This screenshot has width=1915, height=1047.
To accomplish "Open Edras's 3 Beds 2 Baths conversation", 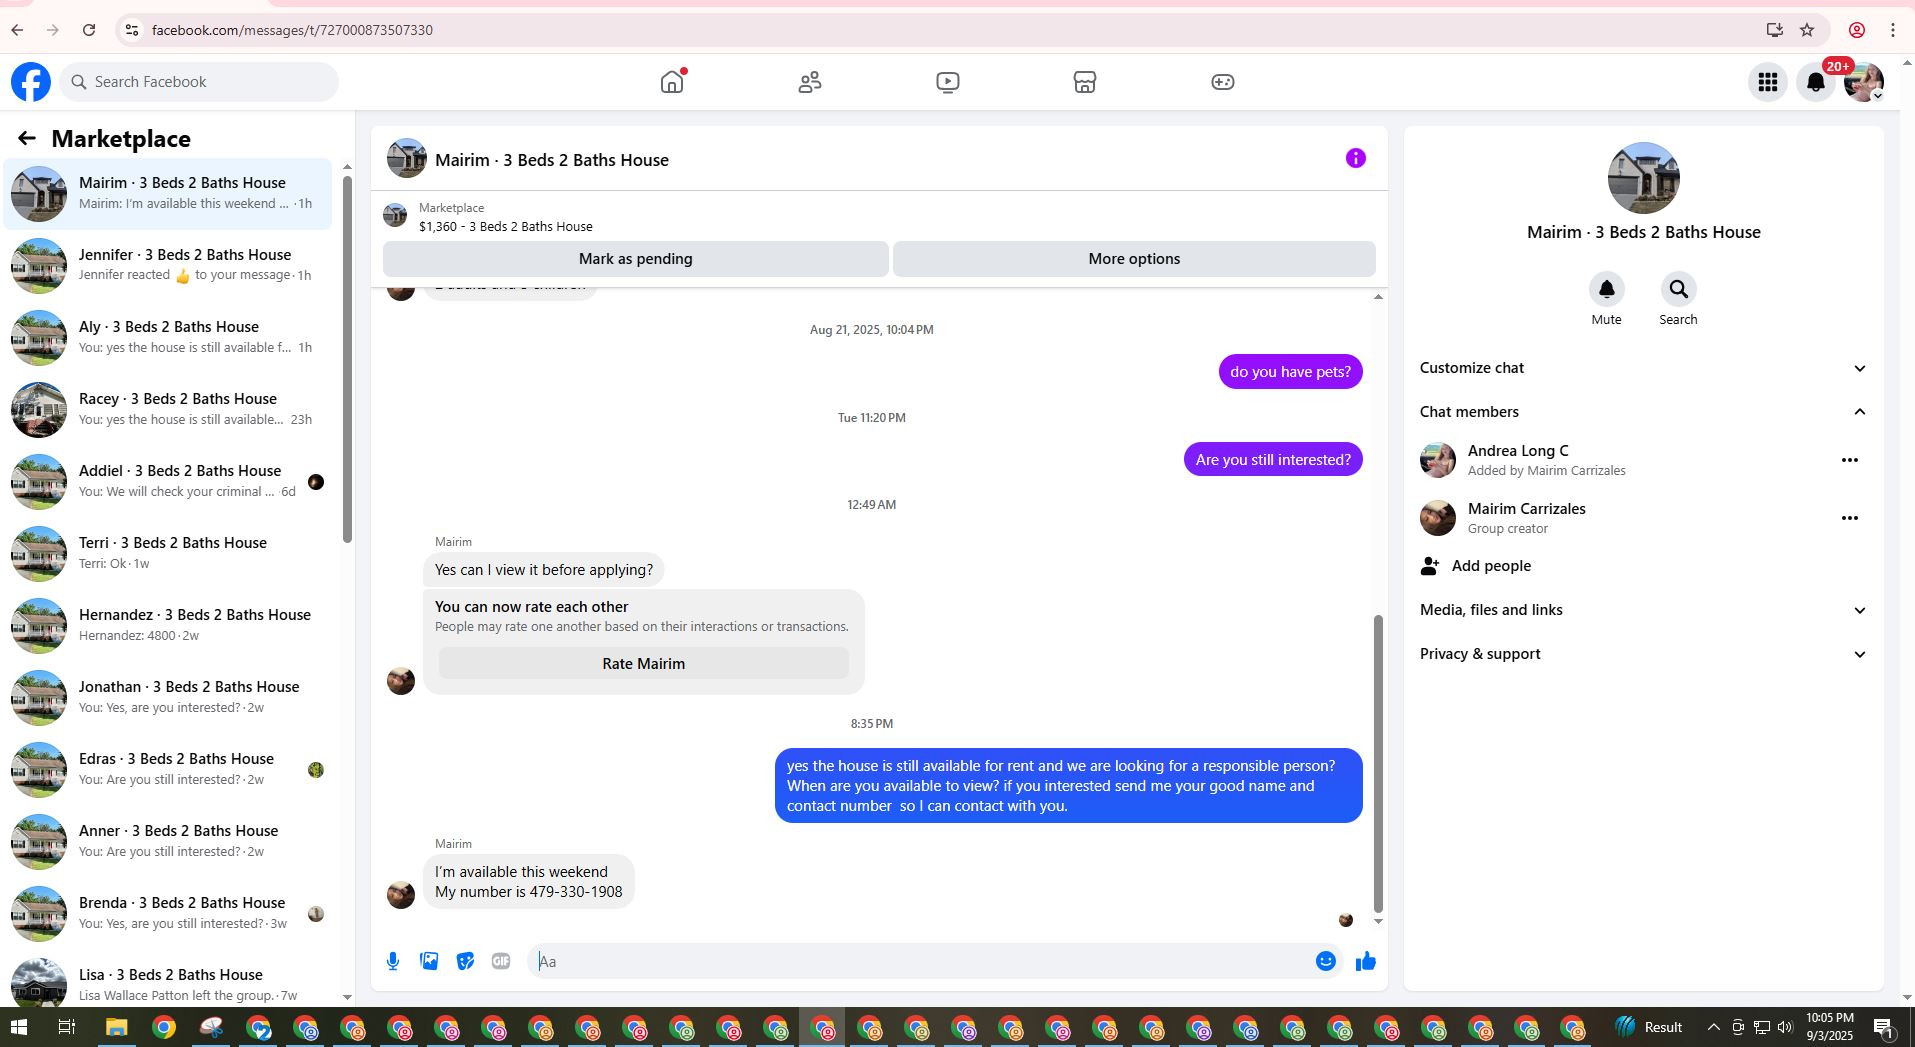I will (168, 770).
